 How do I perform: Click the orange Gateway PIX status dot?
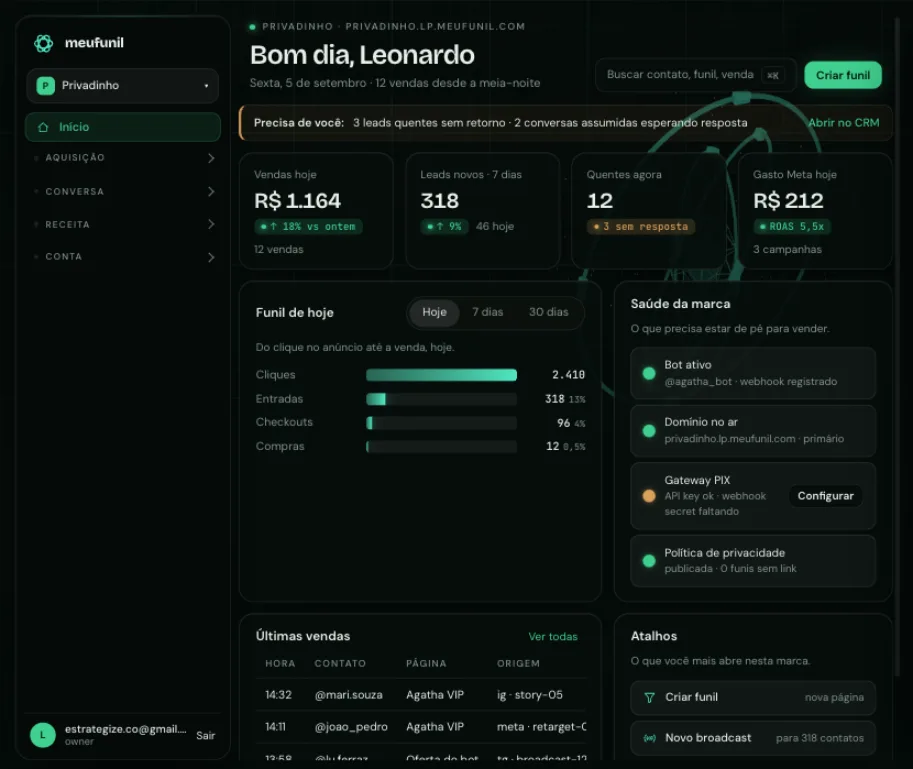pyautogui.click(x=649, y=496)
